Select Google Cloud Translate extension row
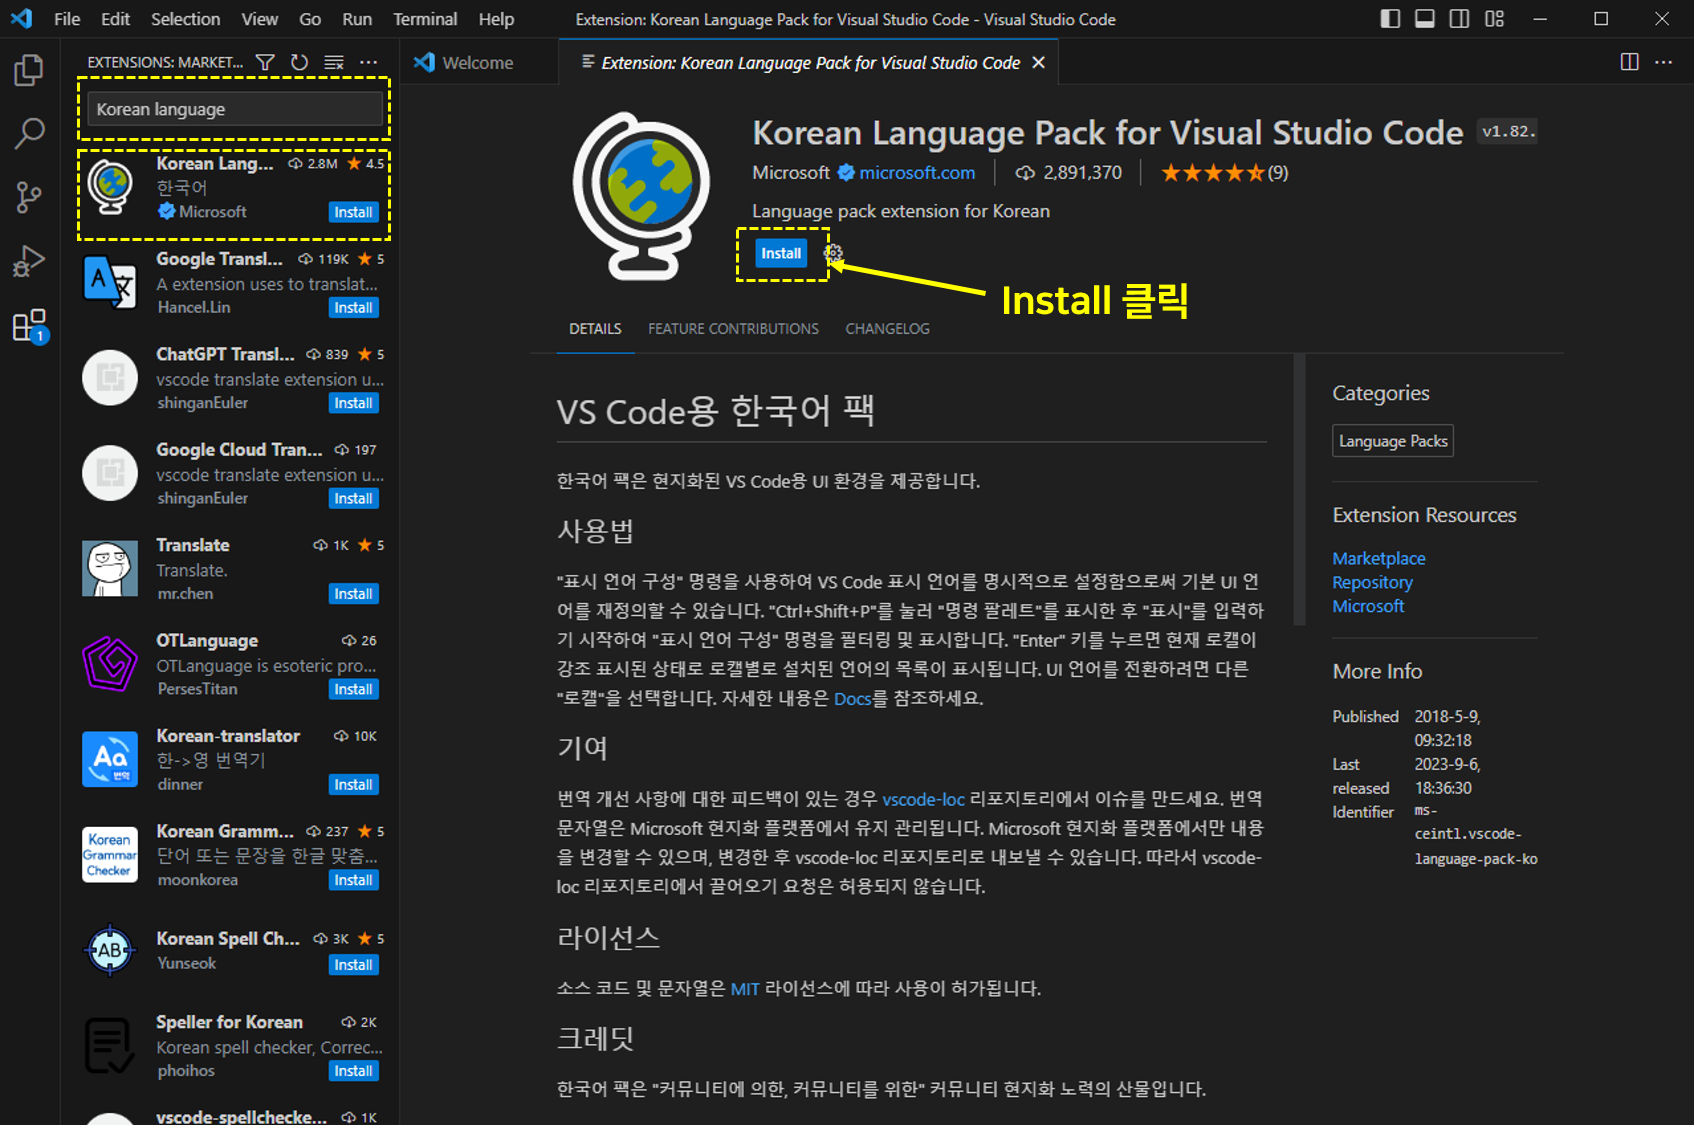Image resolution: width=1694 pixels, height=1125 pixels. pyautogui.click(x=230, y=474)
